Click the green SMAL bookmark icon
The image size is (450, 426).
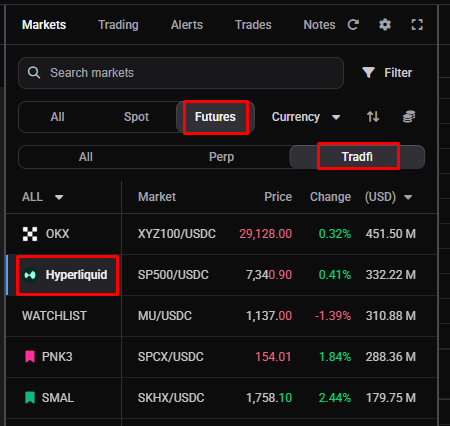30,397
